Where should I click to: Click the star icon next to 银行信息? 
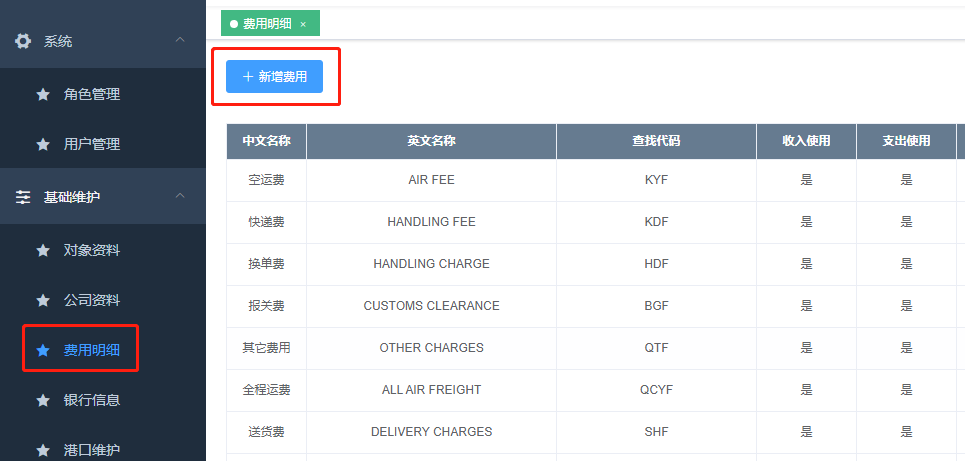pyautogui.click(x=43, y=400)
